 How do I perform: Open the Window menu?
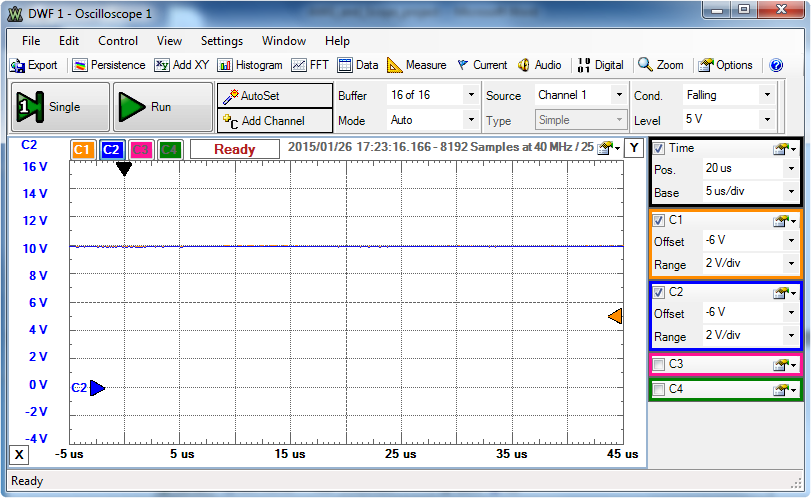click(284, 41)
